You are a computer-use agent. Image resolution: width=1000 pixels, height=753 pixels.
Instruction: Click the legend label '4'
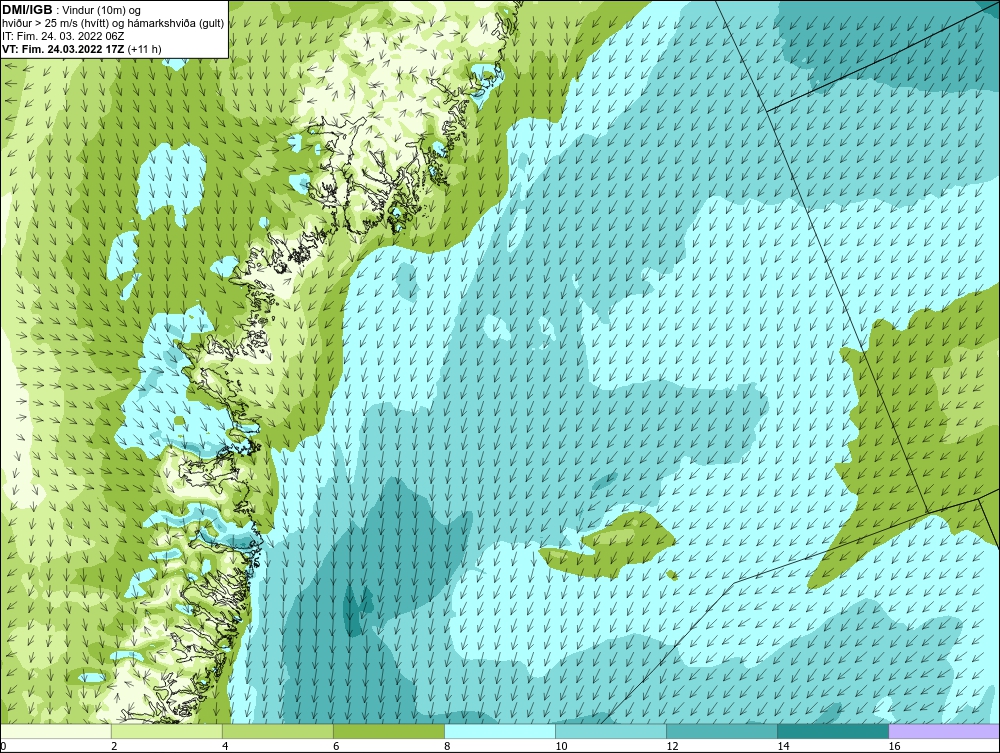(225, 746)
